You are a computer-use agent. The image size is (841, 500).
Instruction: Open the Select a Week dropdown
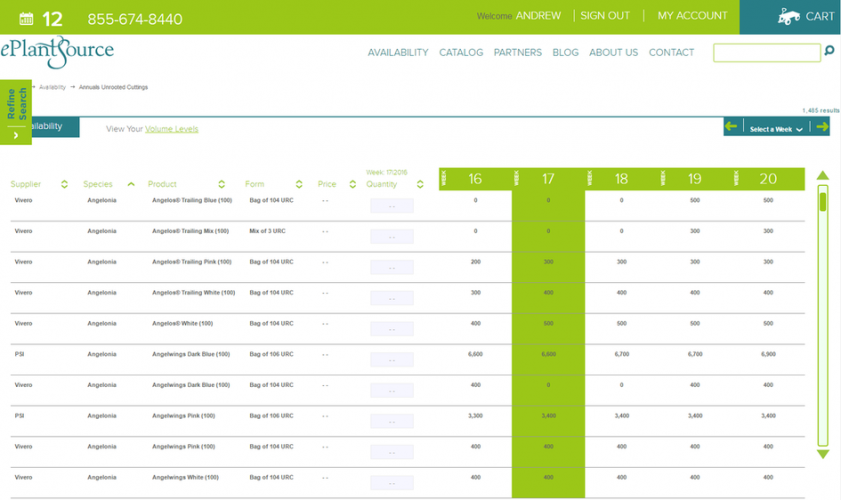(x=776, y=129)
